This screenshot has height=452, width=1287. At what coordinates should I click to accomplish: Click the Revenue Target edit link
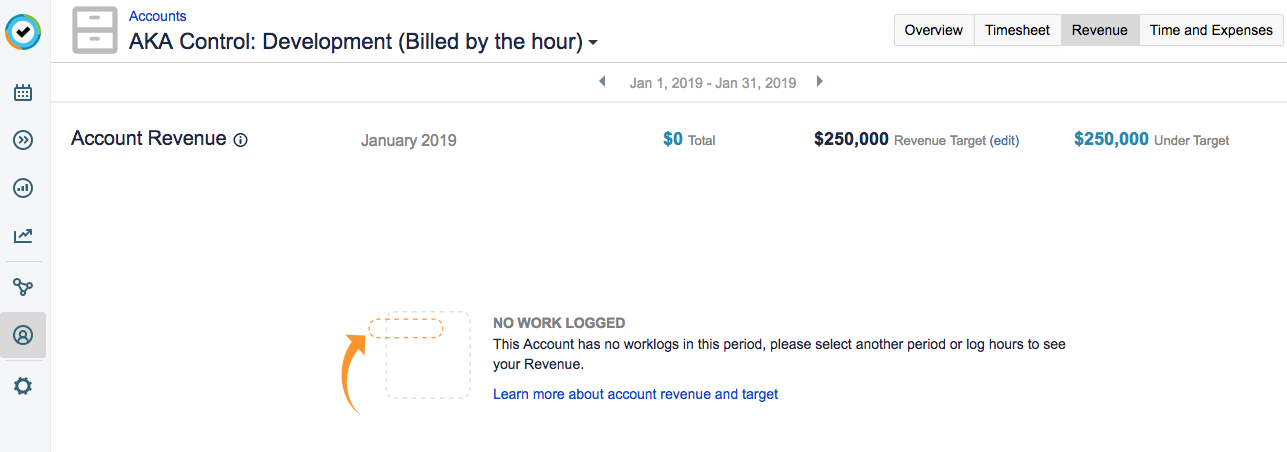coord(1004,141)
